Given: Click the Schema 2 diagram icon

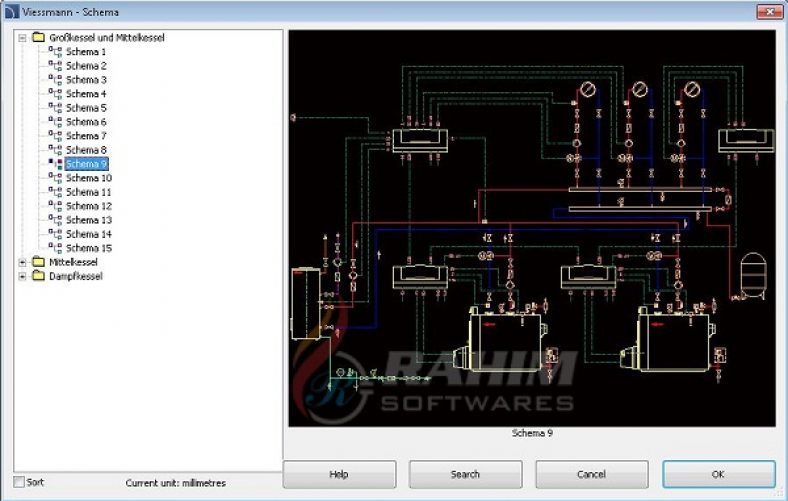Looking at the screenshot, I should pos(55,65).
